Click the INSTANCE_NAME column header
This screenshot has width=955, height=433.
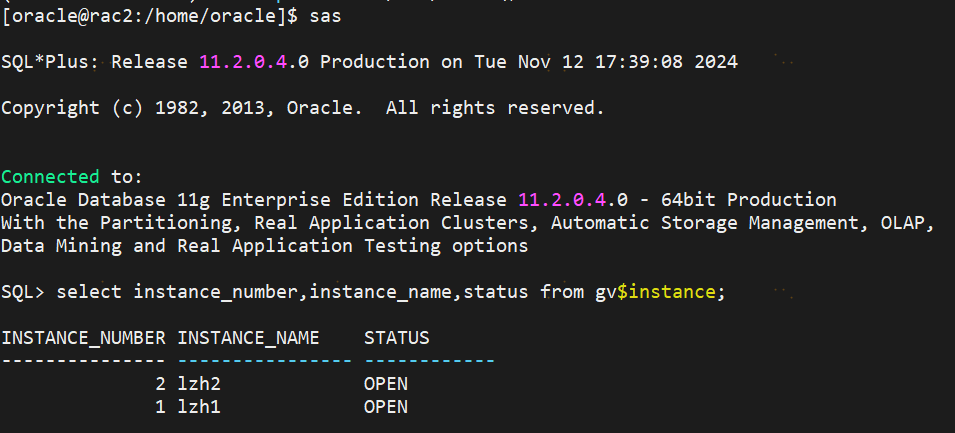[248, 338]
